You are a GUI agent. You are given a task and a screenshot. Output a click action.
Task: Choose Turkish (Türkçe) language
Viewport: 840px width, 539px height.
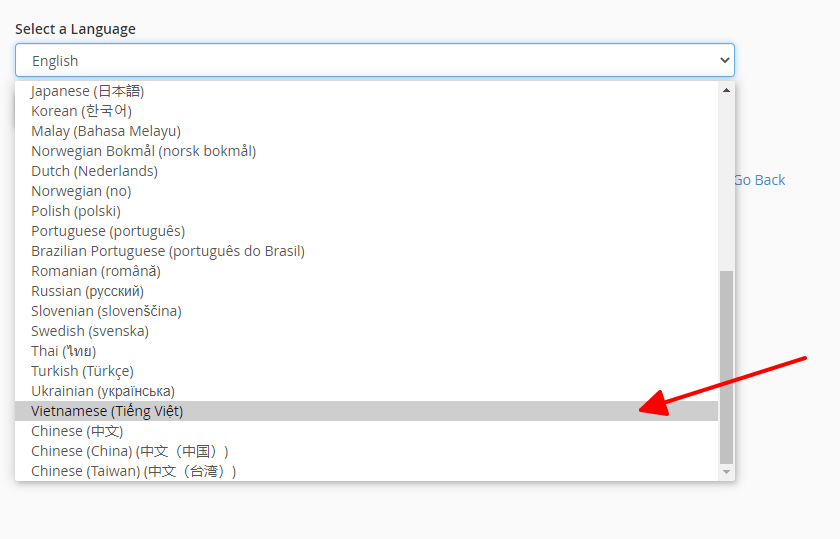pyautogui.click(x=82, y=371)
